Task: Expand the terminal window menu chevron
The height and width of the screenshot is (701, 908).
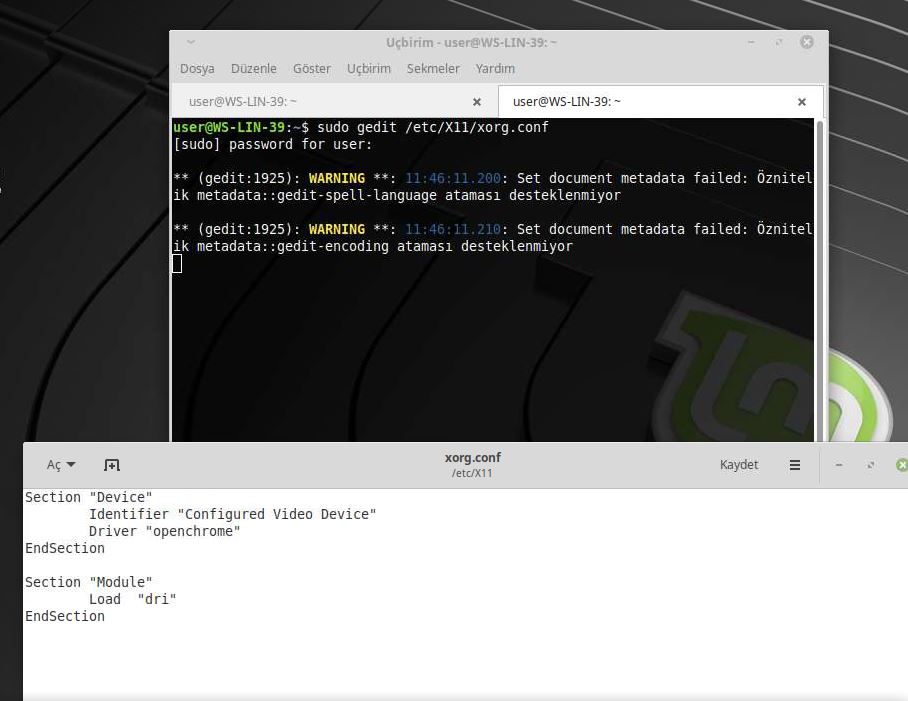Action: point(191,42)
